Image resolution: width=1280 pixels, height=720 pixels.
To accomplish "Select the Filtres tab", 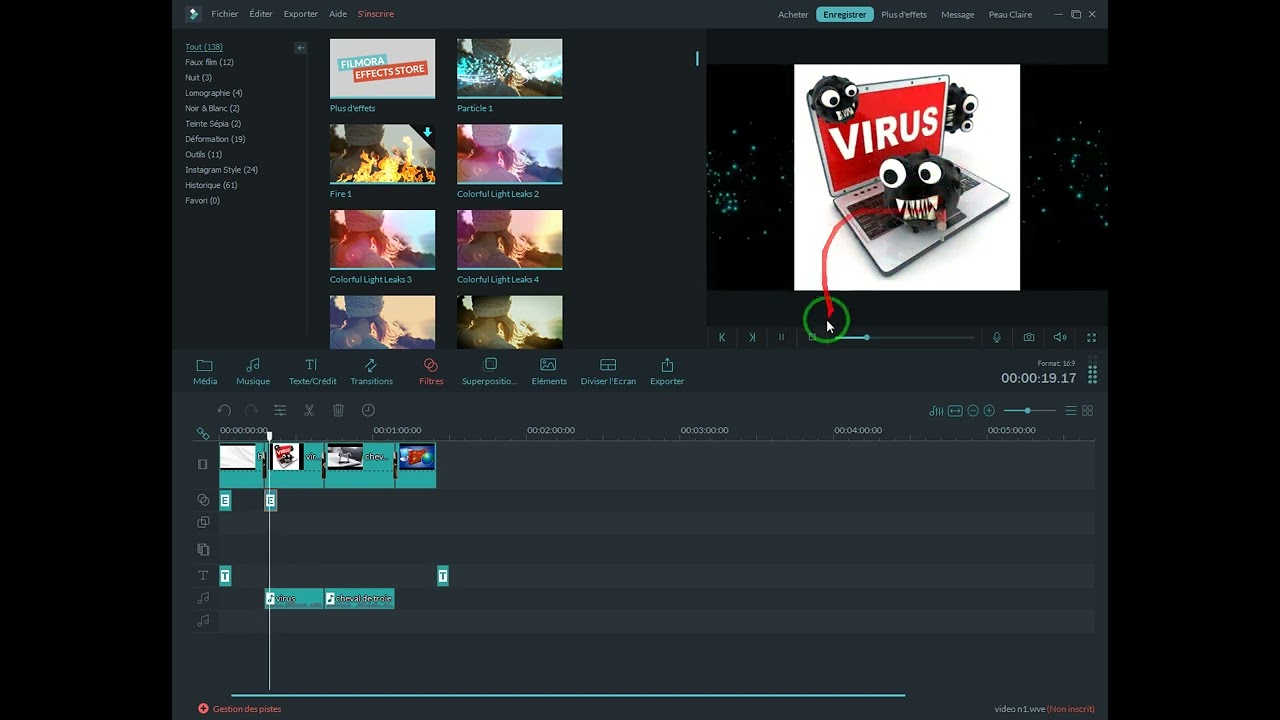I will (x=431, y=371).
